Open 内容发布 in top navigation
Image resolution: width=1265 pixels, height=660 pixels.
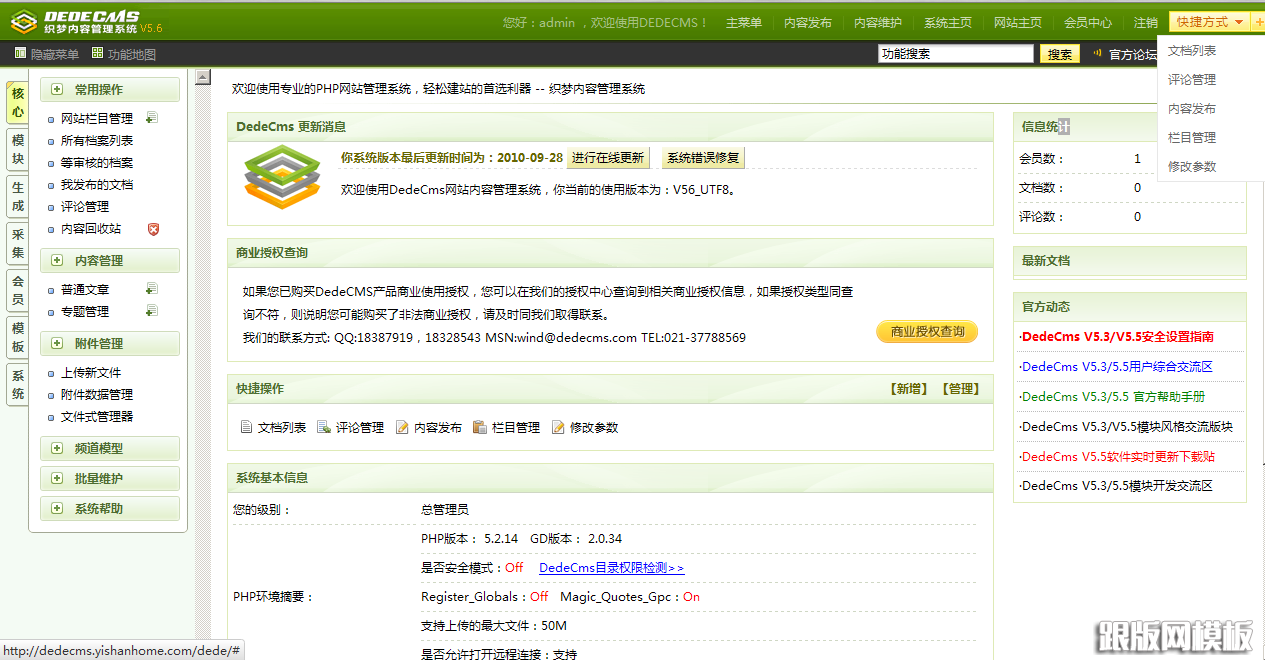[808, 23]
